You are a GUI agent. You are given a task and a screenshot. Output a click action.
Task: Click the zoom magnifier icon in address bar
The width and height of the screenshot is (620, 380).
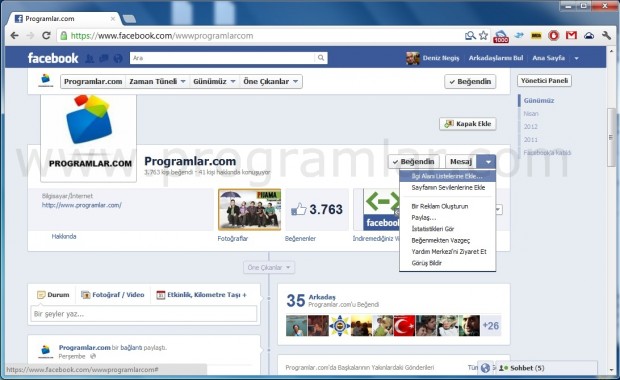tap(470, 36)
